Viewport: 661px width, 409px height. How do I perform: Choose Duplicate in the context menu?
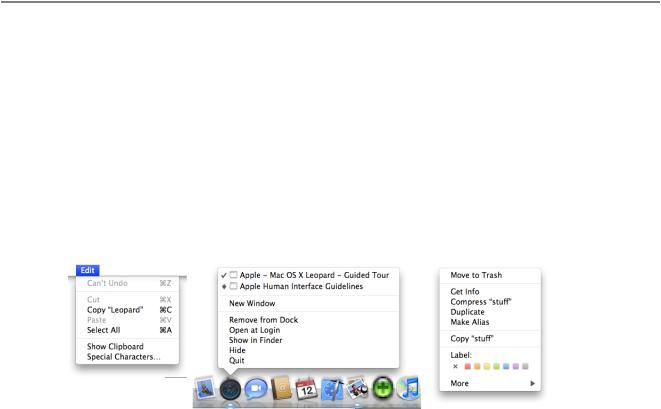click(x=490, y=312)
